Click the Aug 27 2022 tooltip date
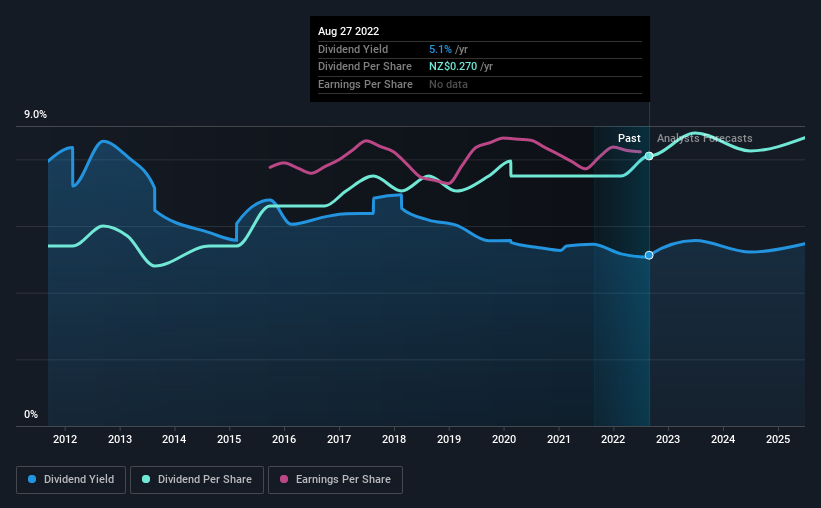Screen dimensions: 821x508 coord(348,31)
